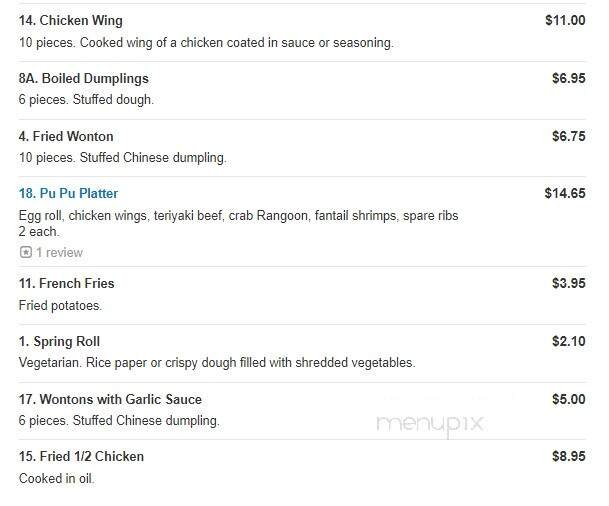Click the $6.75 Fried Wonton price
609x506 pixels.
[x=568, y=136]
